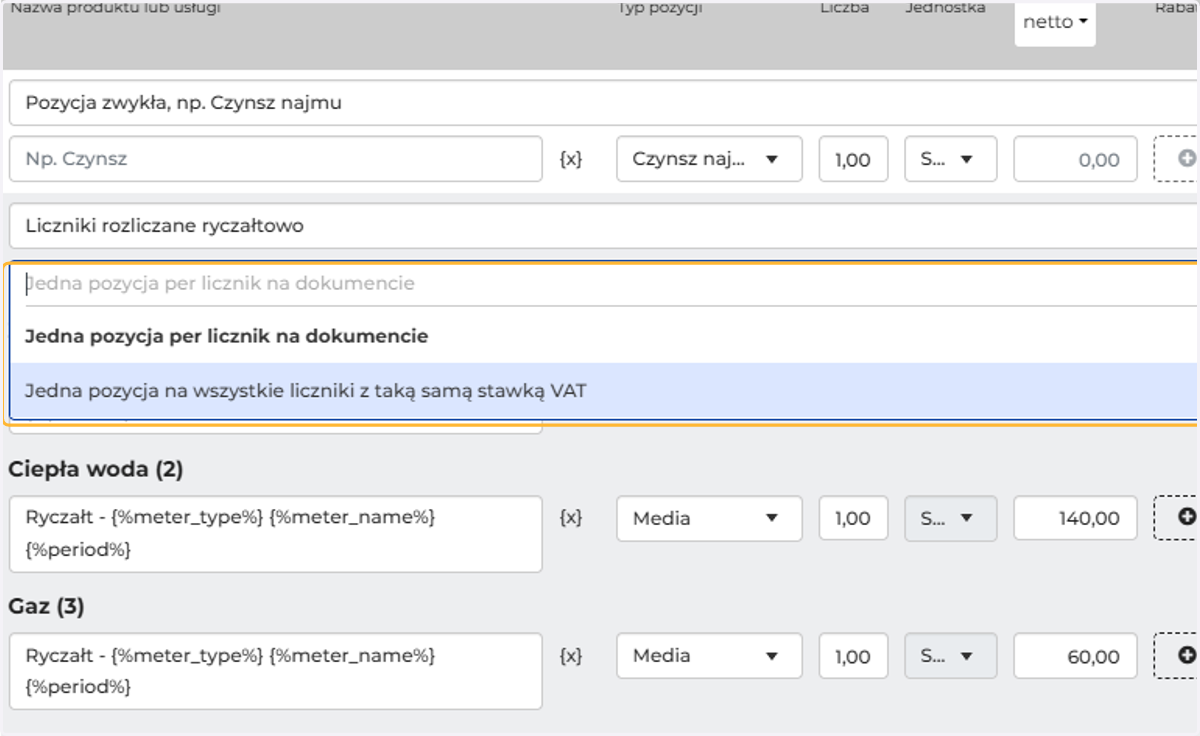Open the 'Czynsz naj...' position type dropdown
The height and width of the screenshot is (736, 1200).
(x=709, y=159)
